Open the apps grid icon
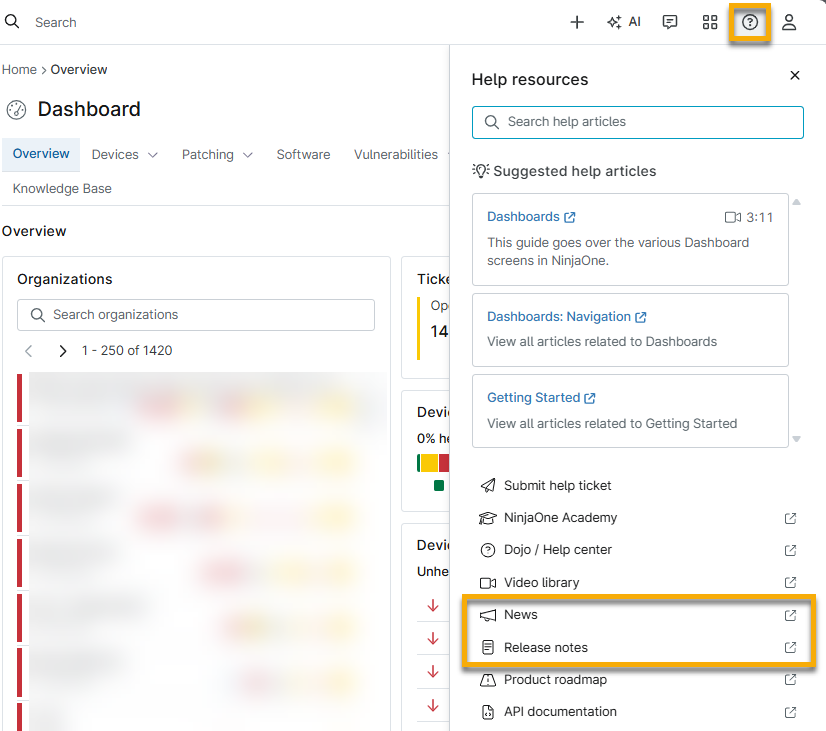 710,22
